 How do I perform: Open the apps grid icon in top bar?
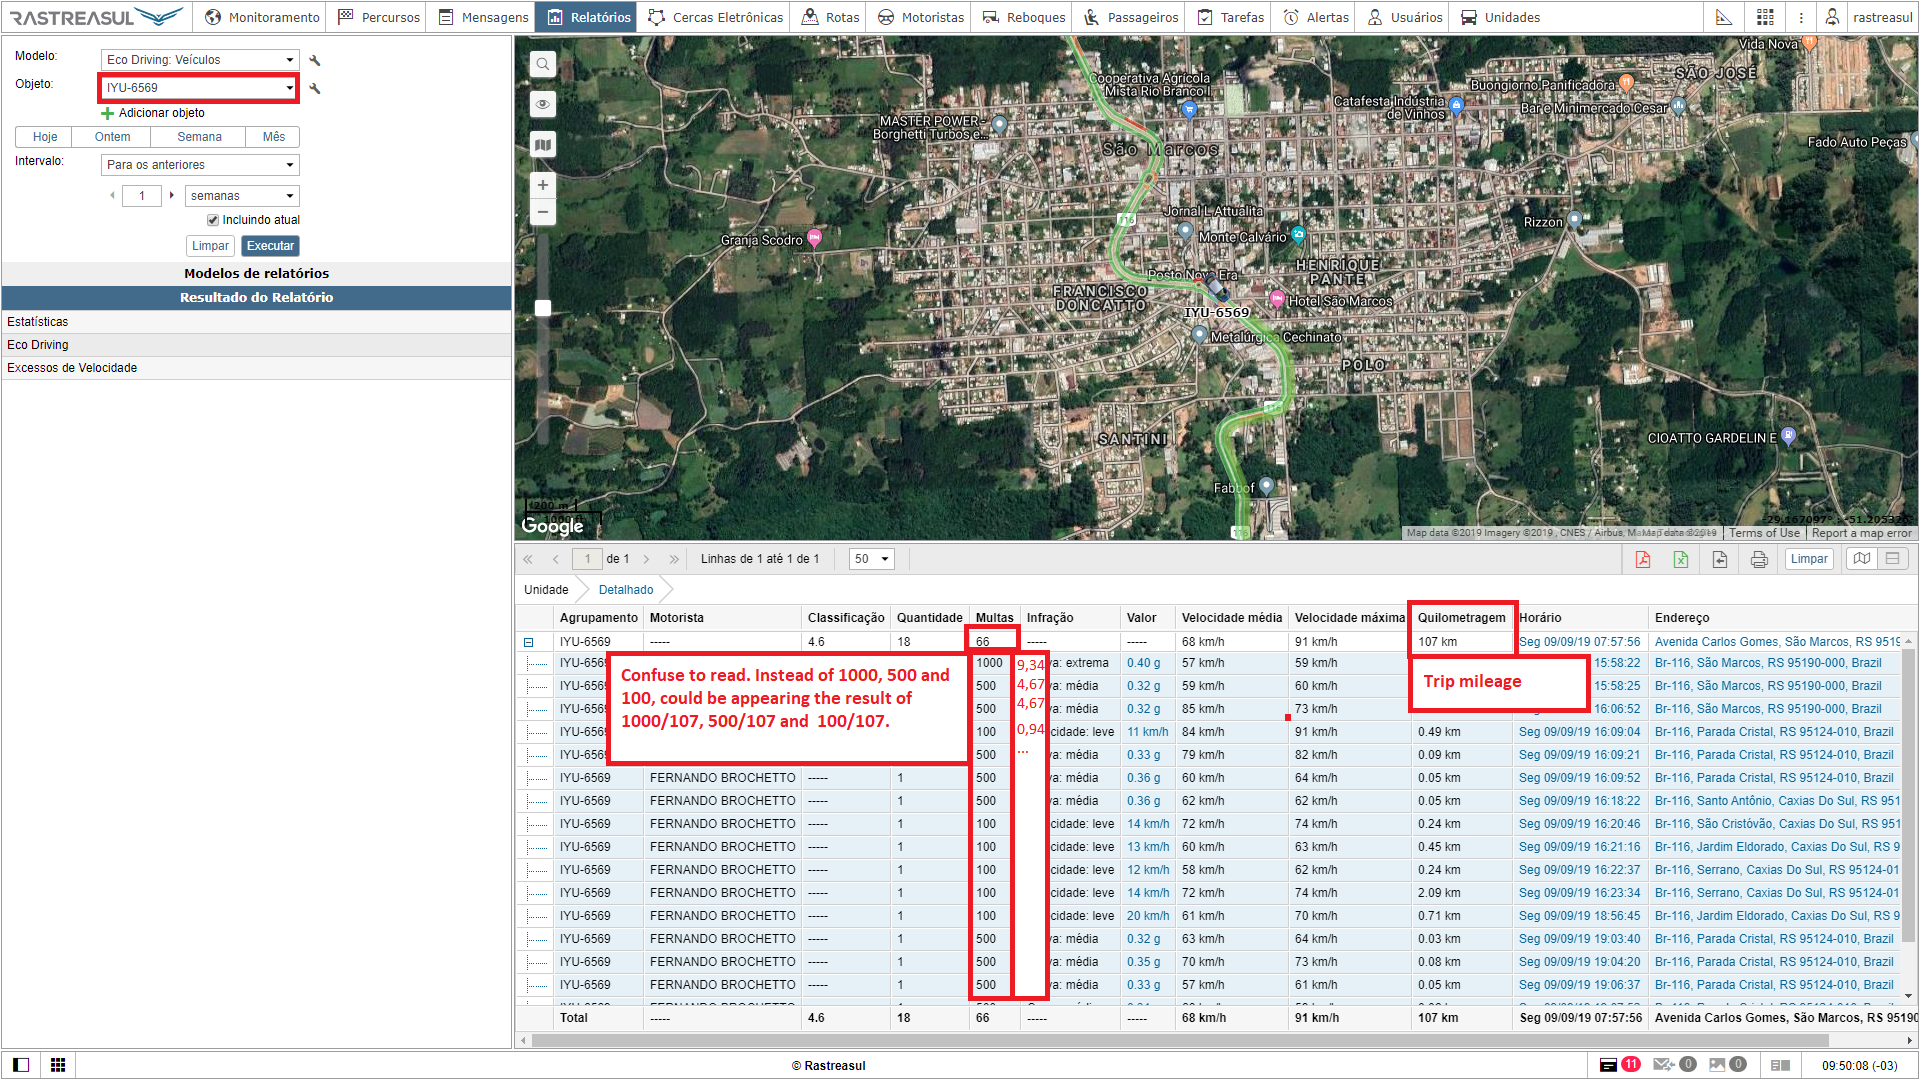[1765, 17]
